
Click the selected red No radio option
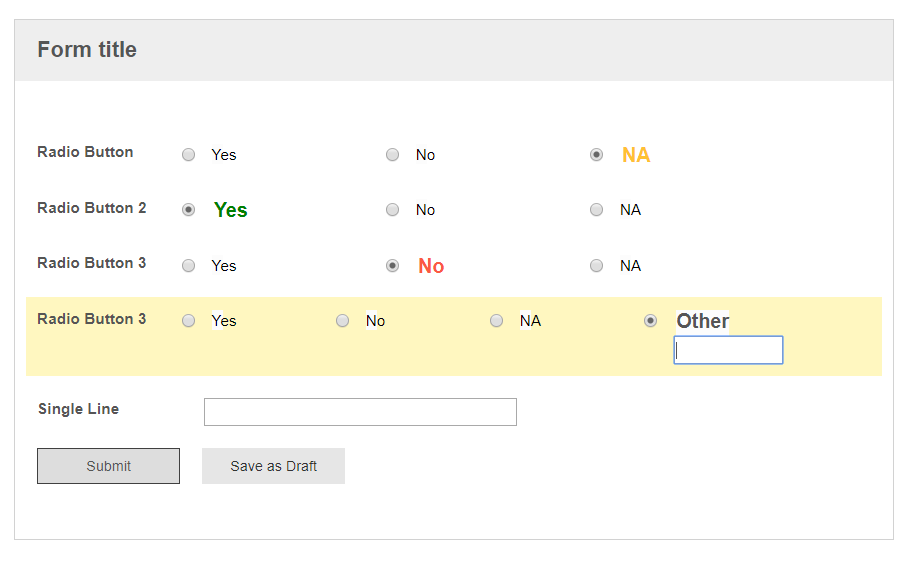[x=393, y=266]
